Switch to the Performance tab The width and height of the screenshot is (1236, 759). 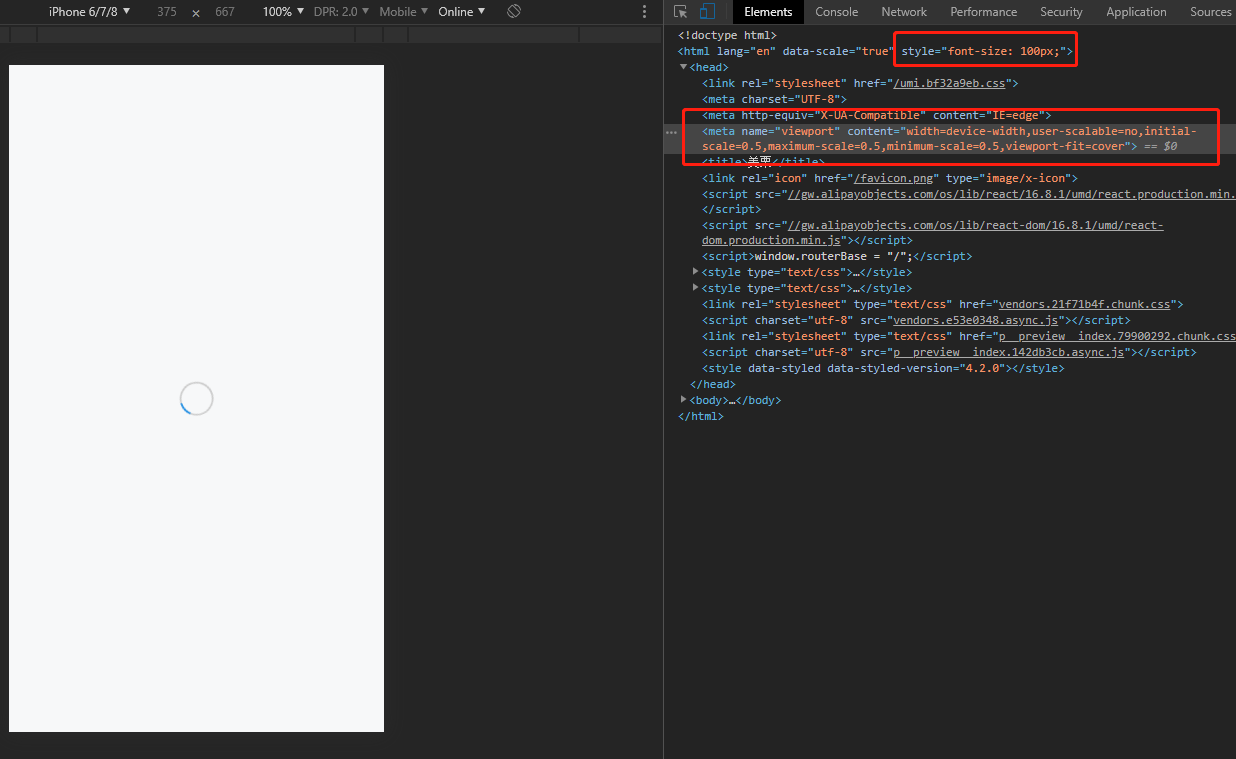[x=984, y=12]
